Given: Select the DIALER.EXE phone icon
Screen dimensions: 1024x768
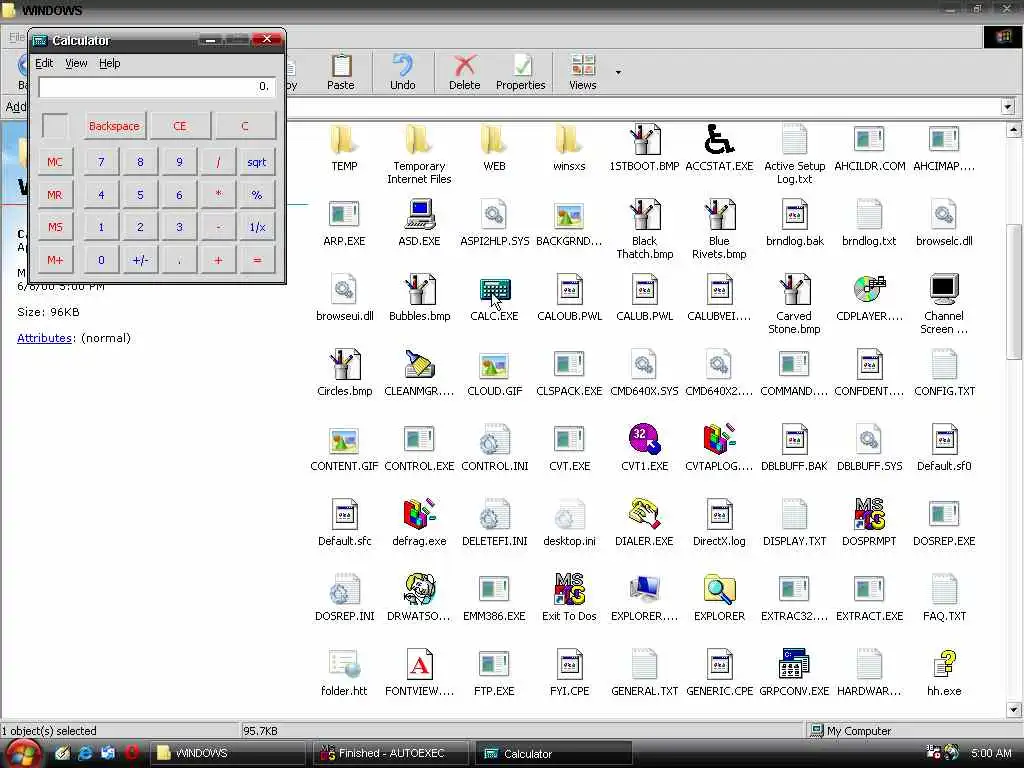Looking at the screenshot, I should click(x=645, y=515).
